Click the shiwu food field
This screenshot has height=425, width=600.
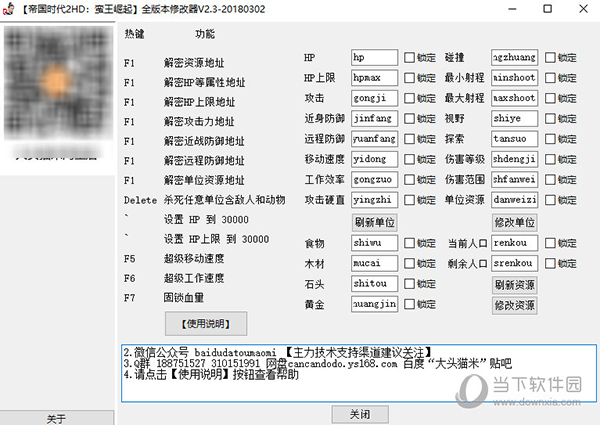(x=375, y=243)
